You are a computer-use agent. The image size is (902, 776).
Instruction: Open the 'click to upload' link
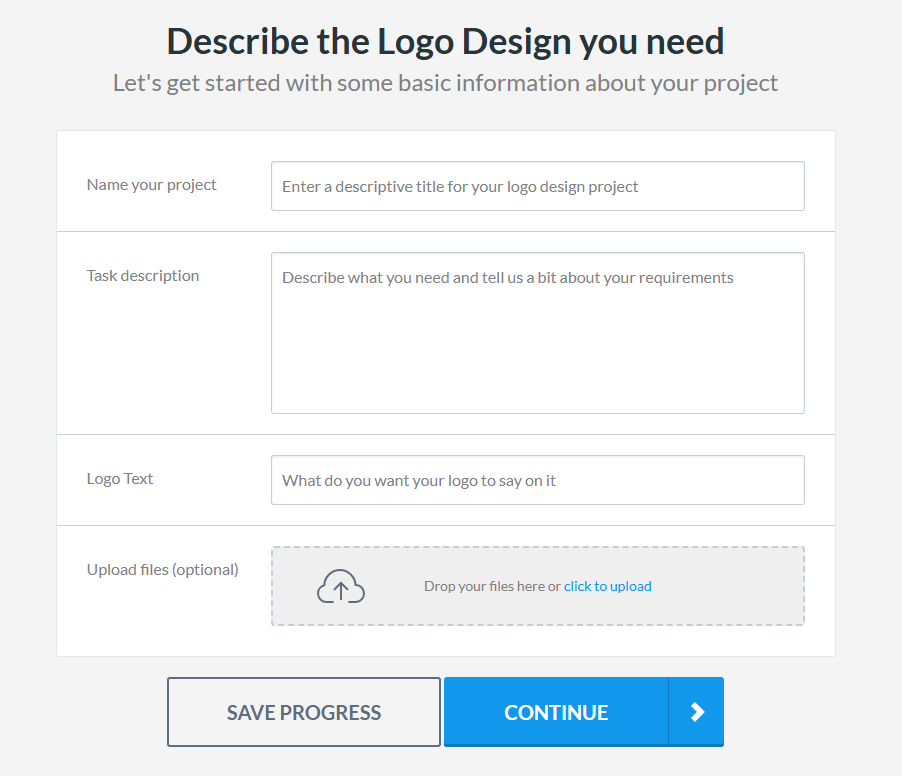608,587
